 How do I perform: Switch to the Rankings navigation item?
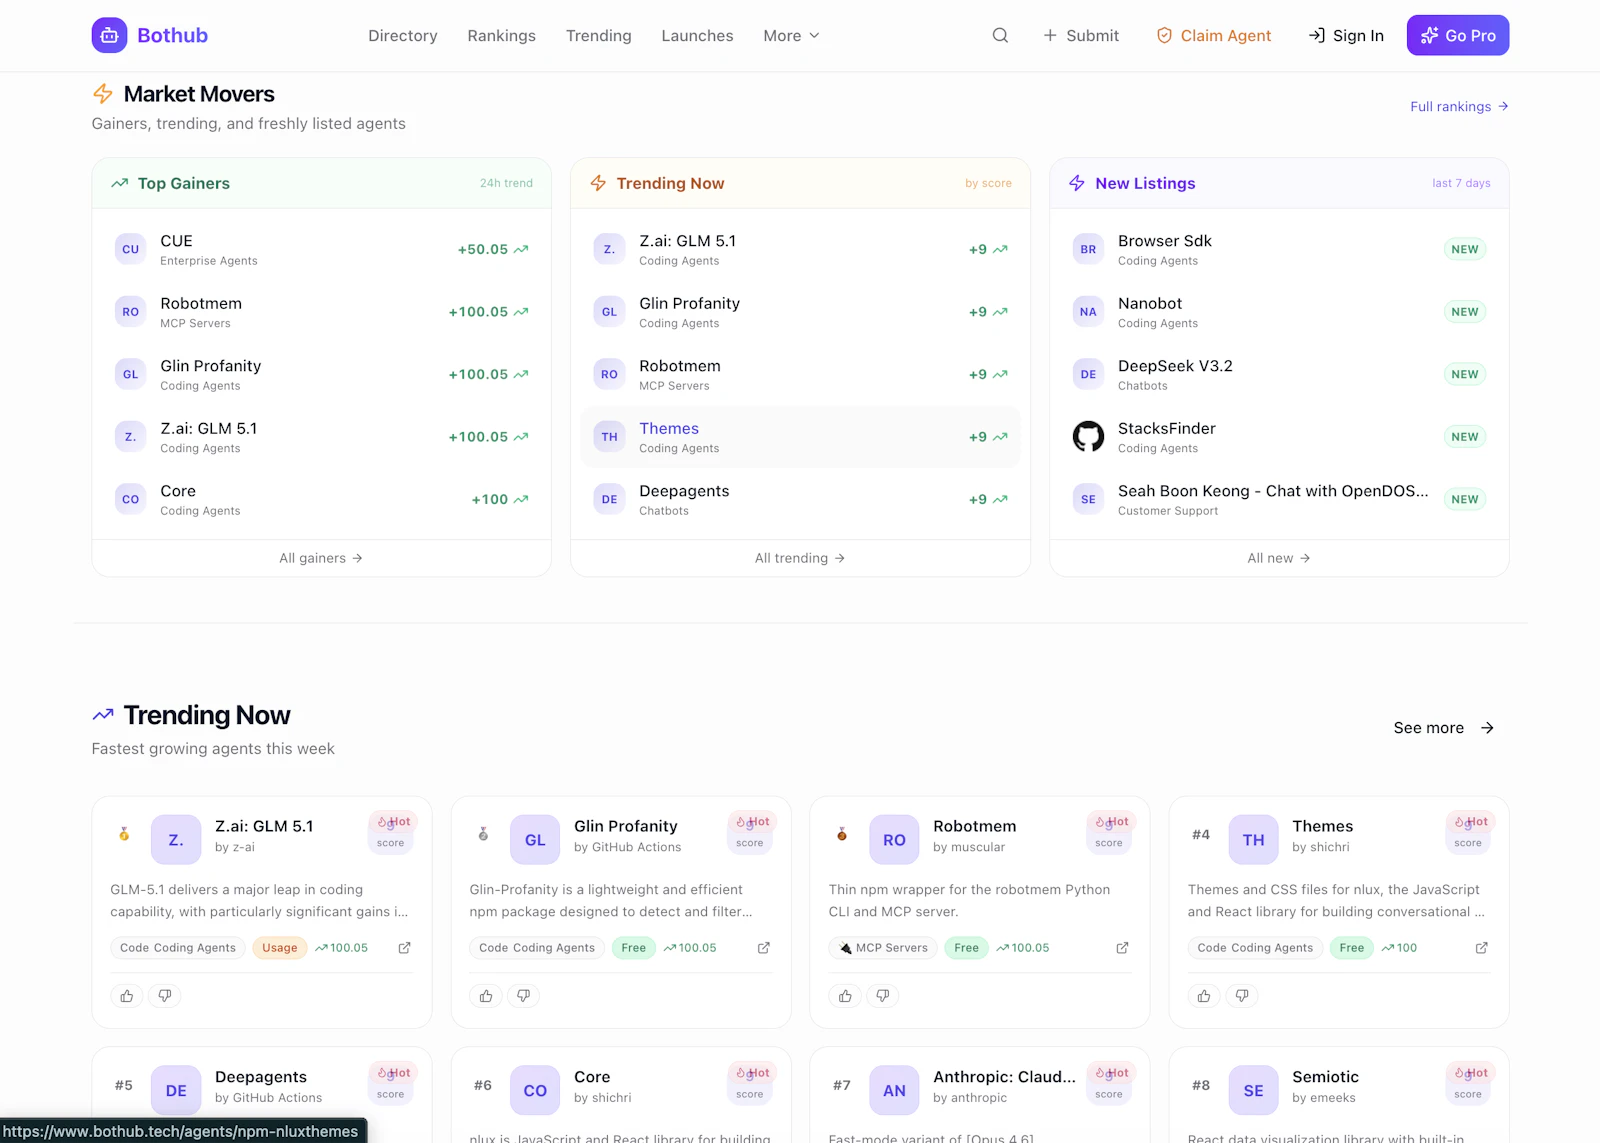(501, 35)
